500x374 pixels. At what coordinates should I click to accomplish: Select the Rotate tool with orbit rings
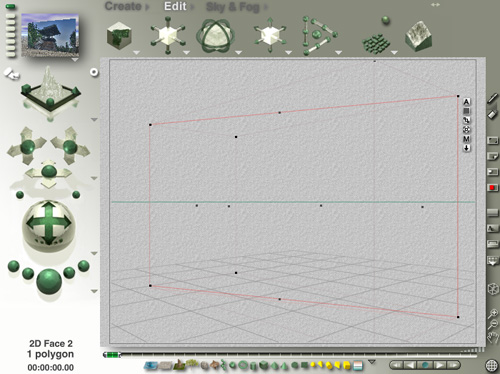click(216, 36)
